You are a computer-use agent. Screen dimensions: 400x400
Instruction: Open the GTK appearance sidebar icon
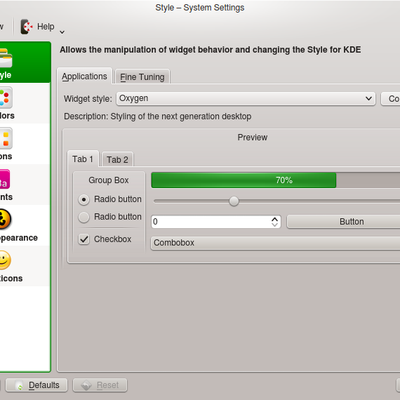(x=5, y=219)
